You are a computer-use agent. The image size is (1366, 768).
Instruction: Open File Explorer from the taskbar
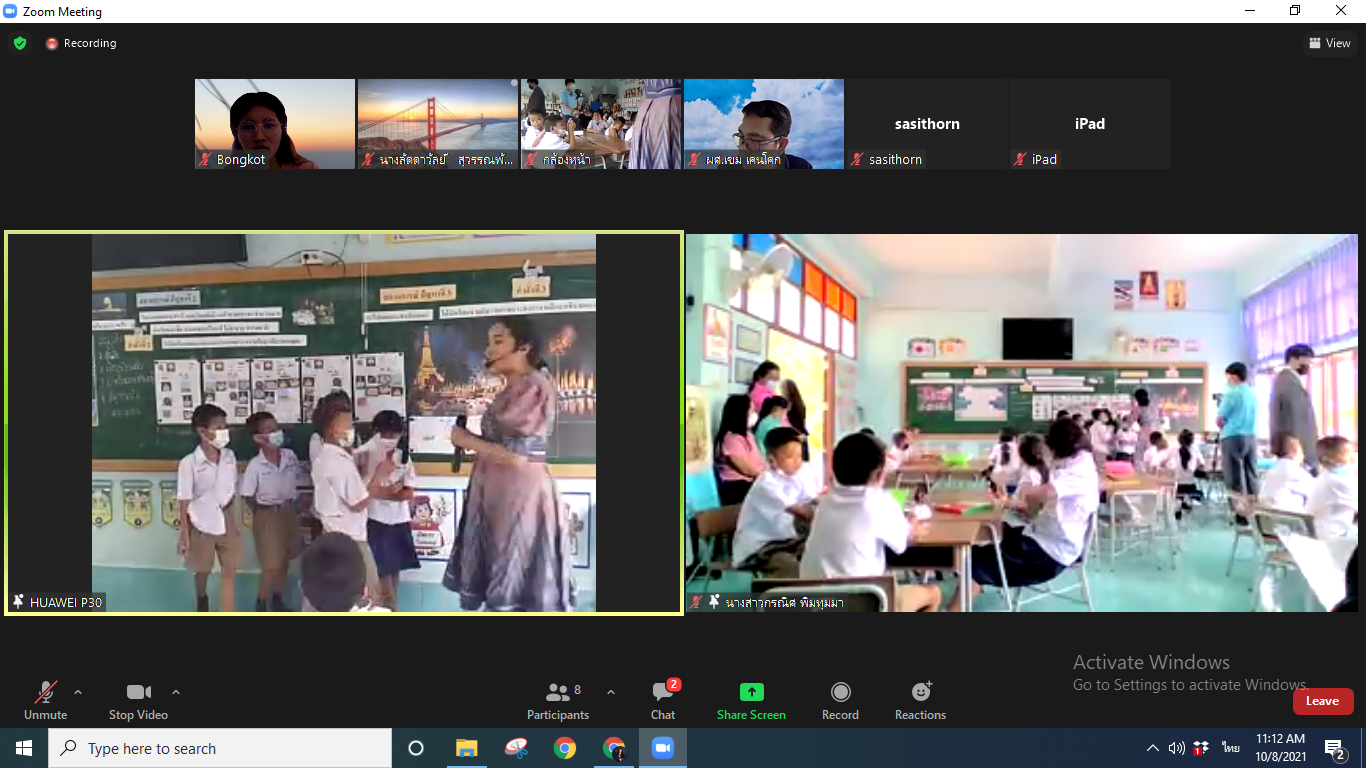[x=467, y=748]
